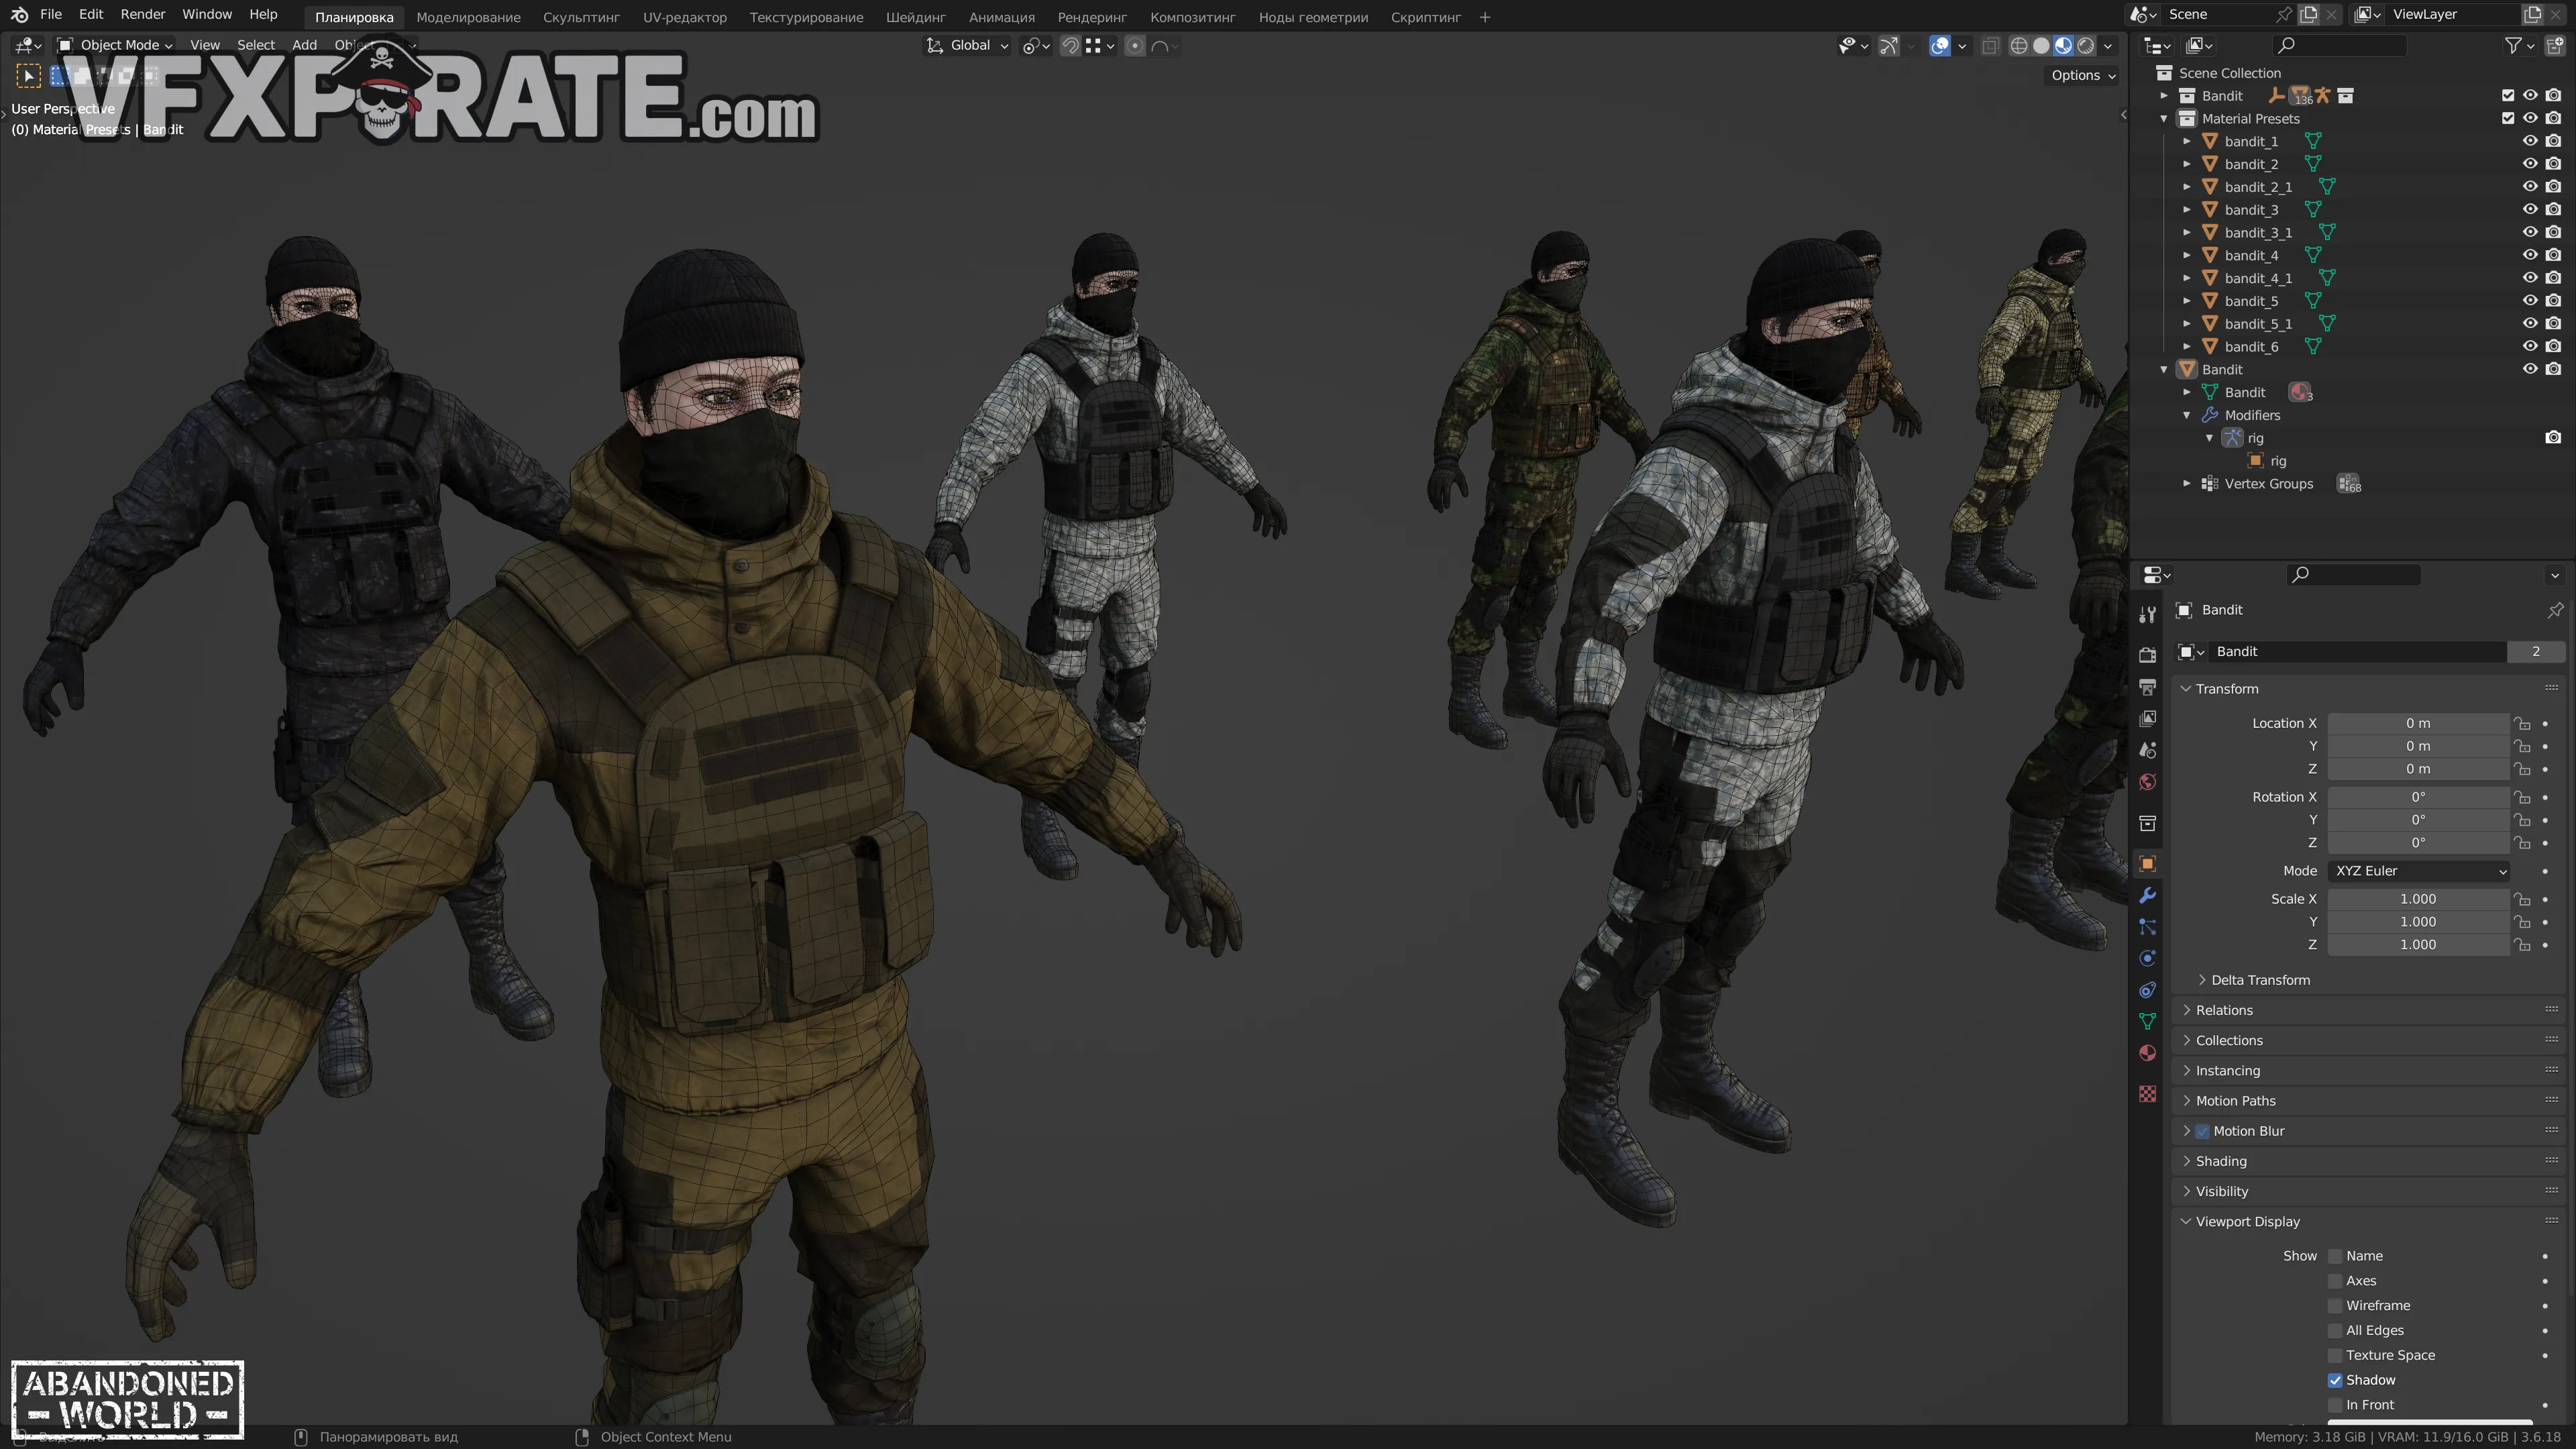Select bandit_4_1 in outliner
2576x1449 pixels.
[2258, 278]
